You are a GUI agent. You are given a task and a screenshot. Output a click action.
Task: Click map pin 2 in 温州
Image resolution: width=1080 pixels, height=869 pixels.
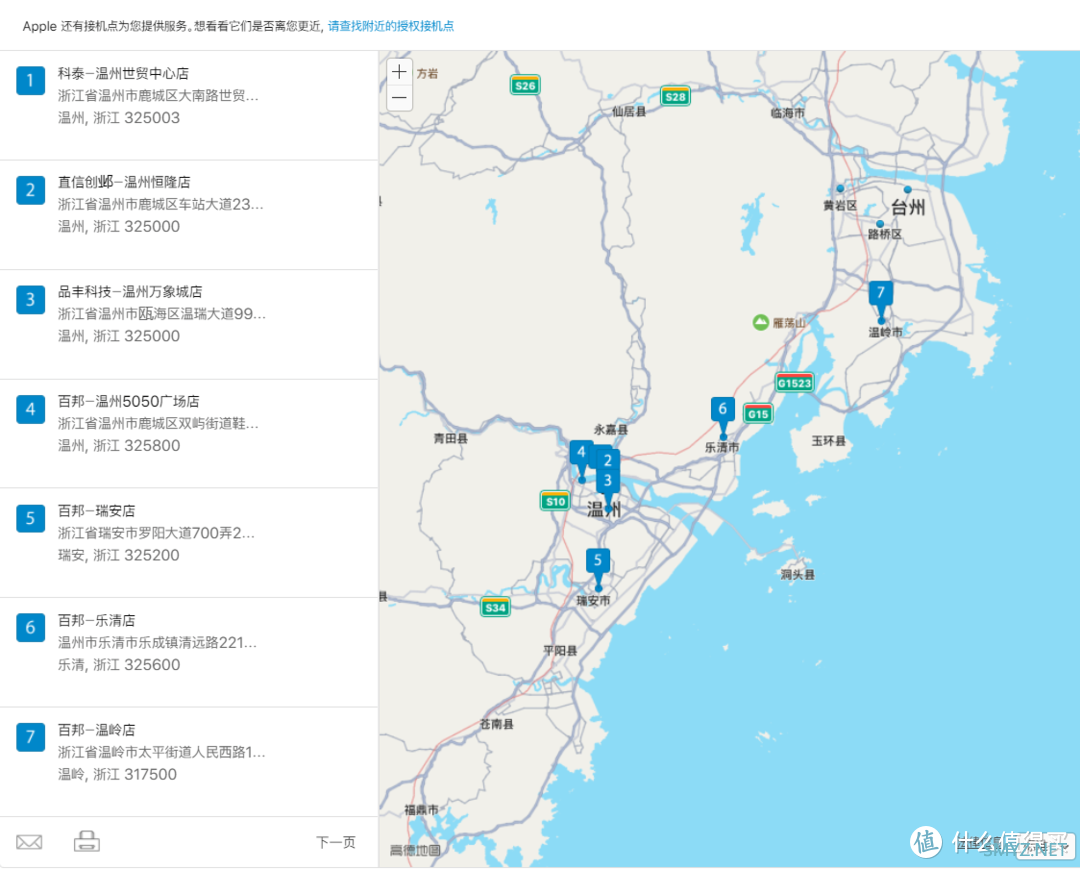click(x=608, y=460)
